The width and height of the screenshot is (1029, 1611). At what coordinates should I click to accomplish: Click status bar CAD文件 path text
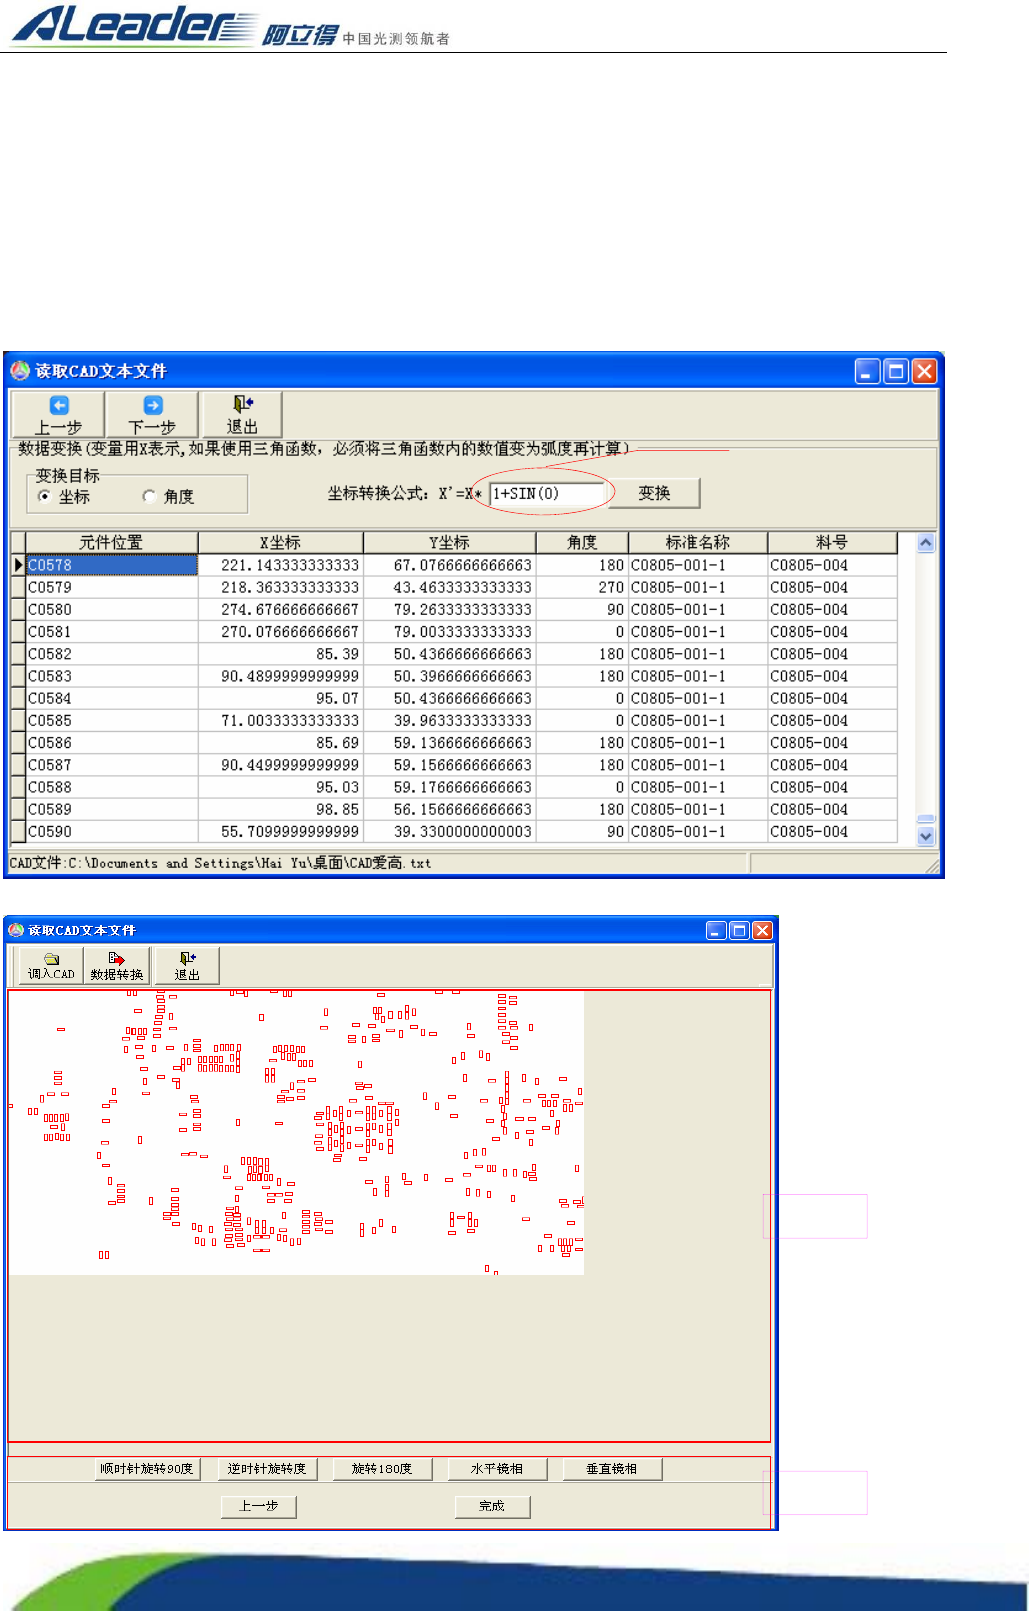click(220, 863)
